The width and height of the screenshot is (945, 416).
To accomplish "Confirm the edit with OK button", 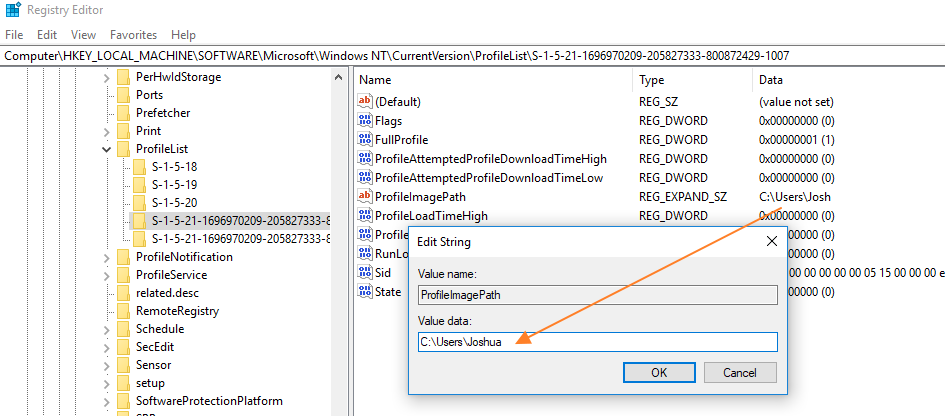I will coord(659,373).
